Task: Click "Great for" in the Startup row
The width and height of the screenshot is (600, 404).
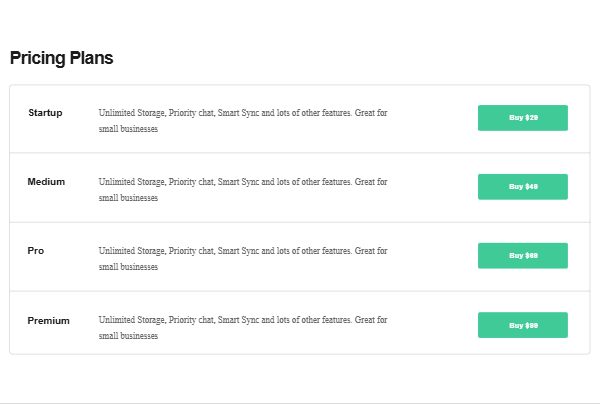Action: [371, 113]
